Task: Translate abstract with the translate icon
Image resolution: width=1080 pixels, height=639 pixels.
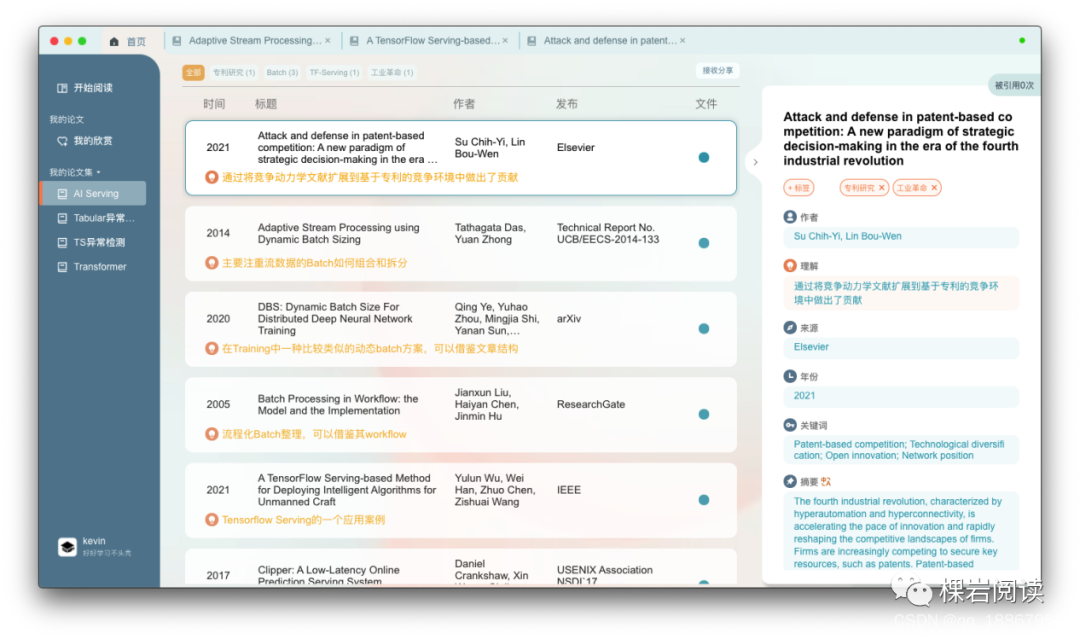Action: [x=826, y=481]
